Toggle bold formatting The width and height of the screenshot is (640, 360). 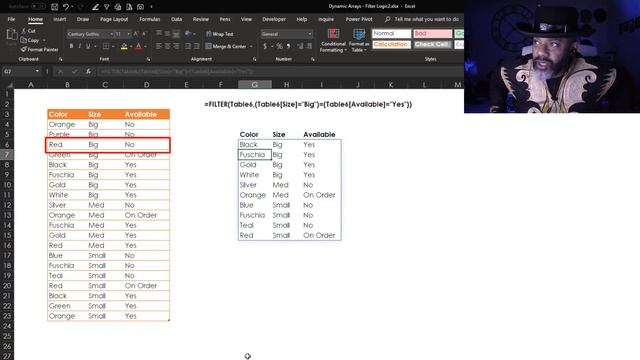tap(71, 47)
